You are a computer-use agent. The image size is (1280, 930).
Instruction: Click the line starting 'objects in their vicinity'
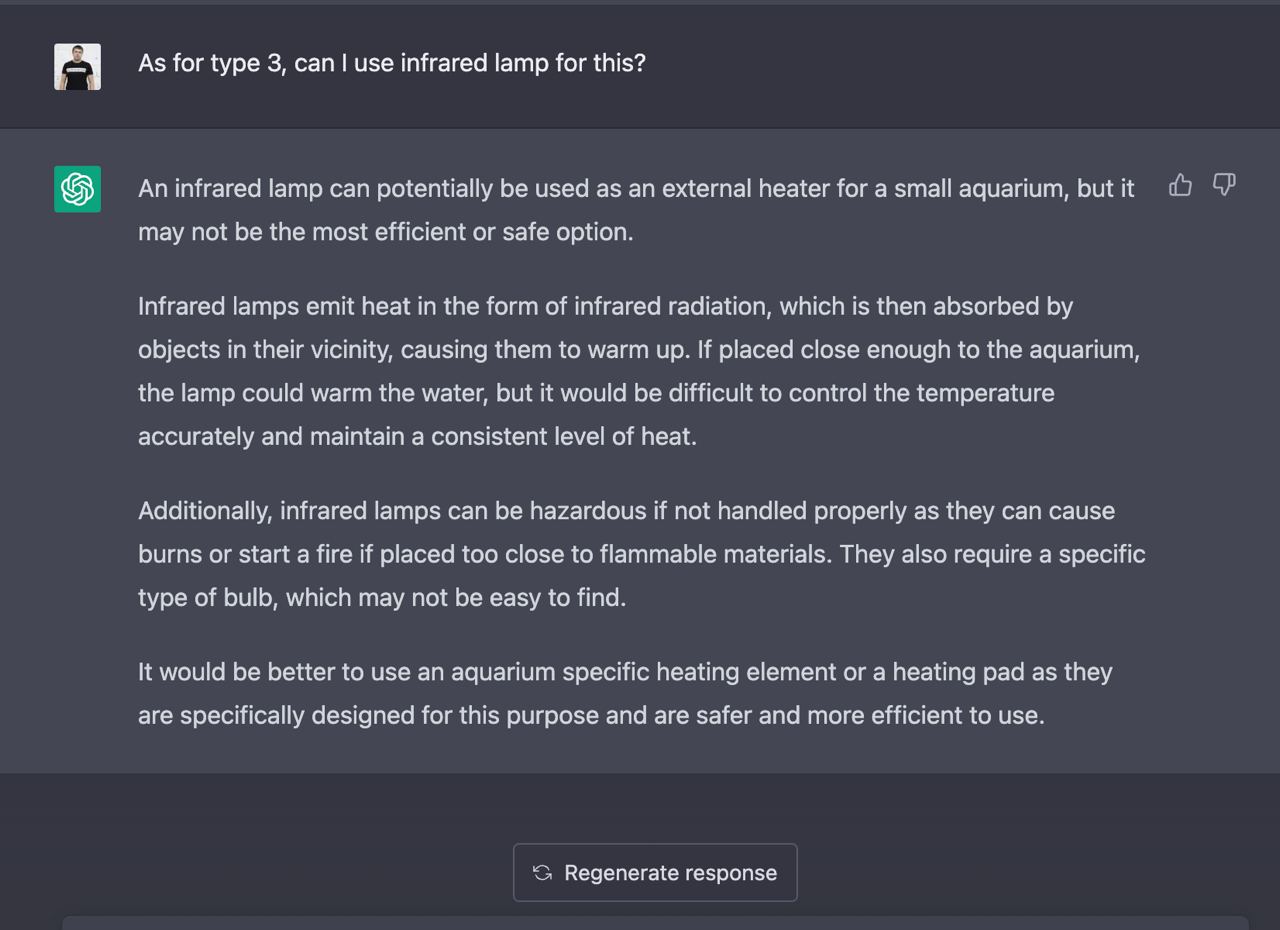point(639,350)
